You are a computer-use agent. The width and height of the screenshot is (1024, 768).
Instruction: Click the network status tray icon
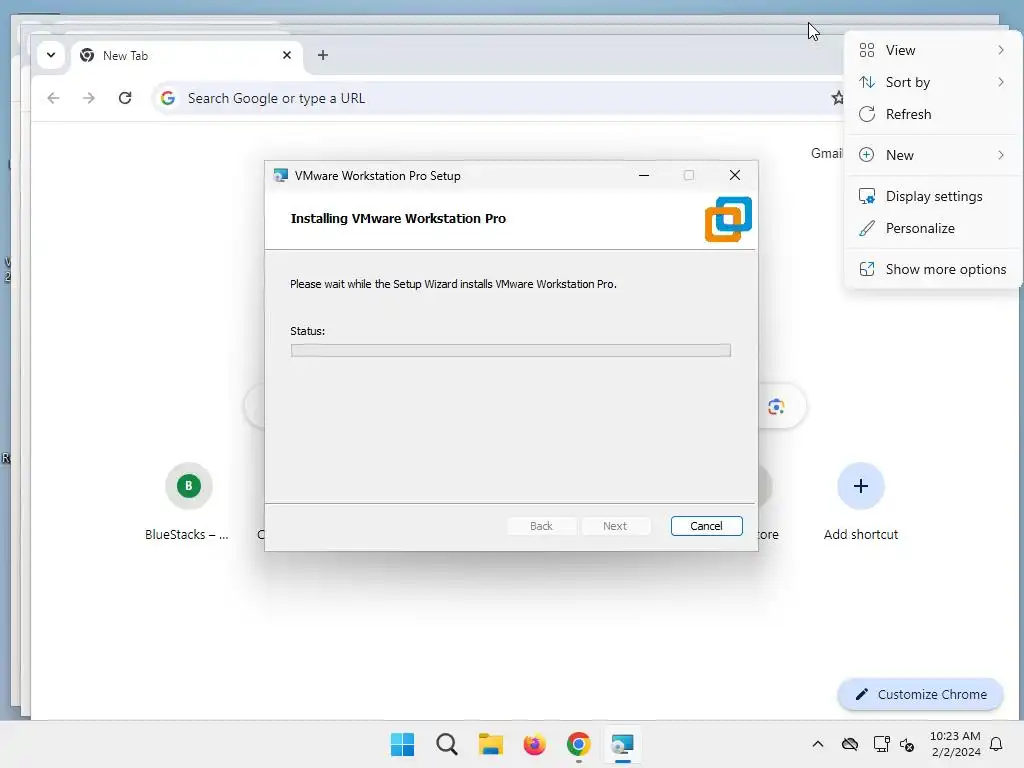pyautogui.click(x=882, y=744)
